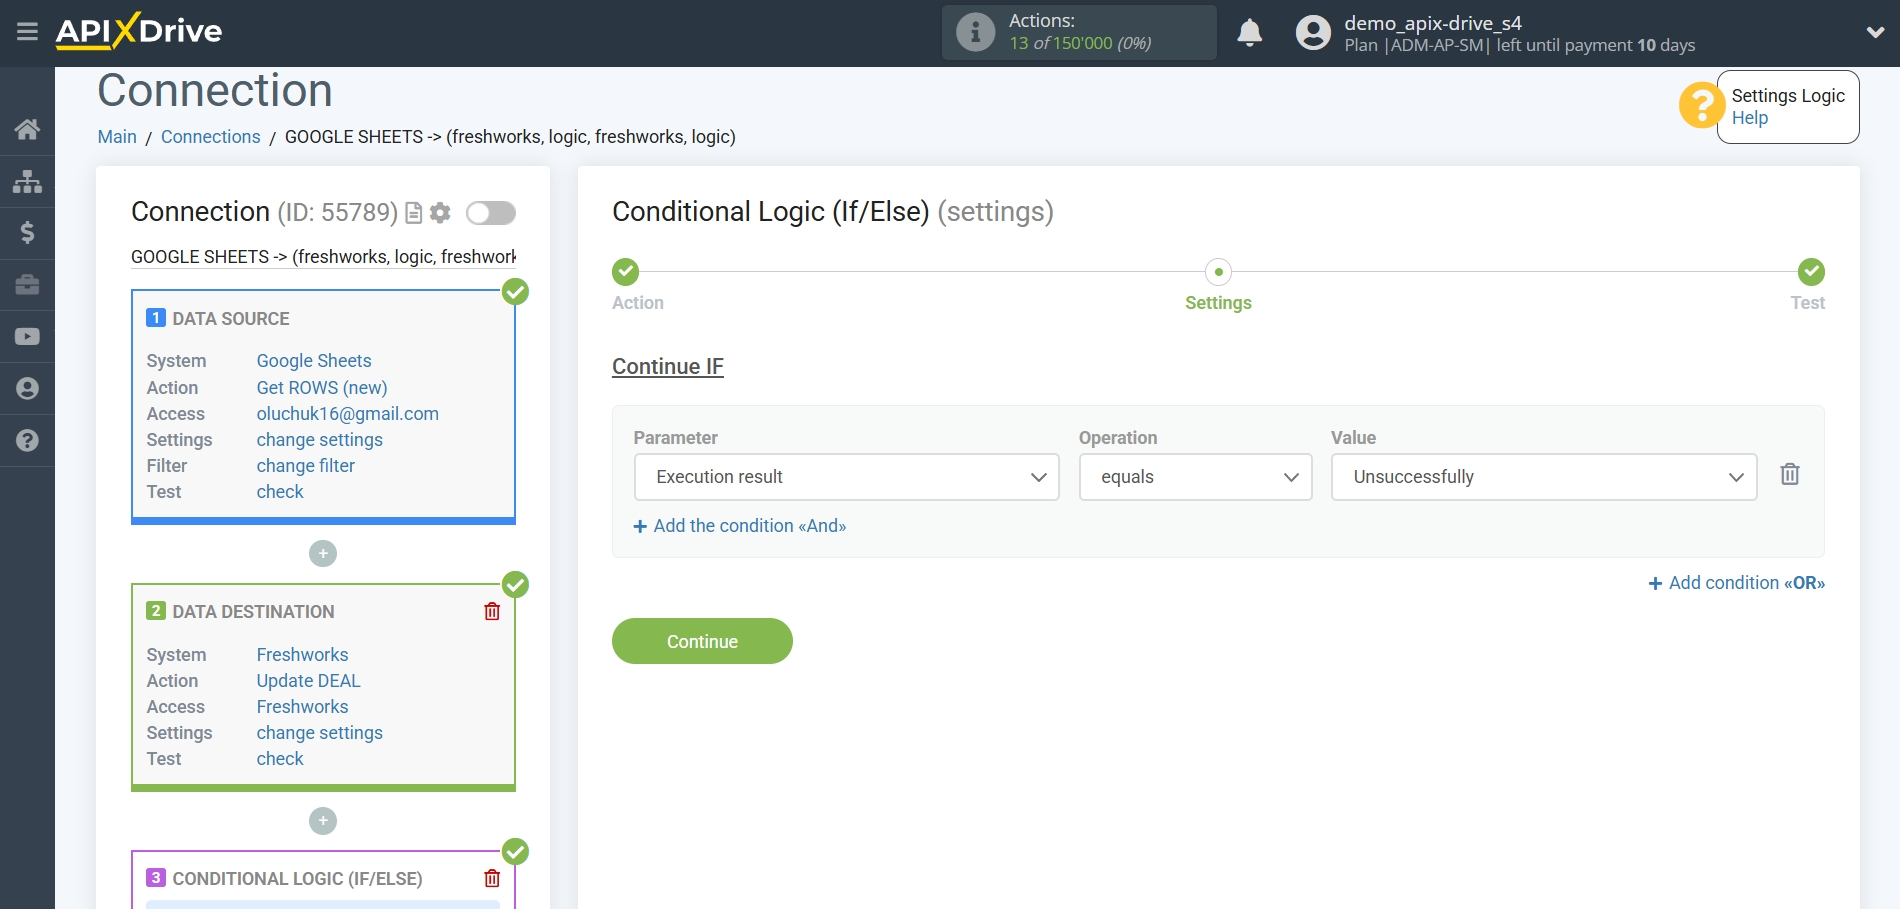
Task: Add condition «OR»
Action: coord(1737,583)
